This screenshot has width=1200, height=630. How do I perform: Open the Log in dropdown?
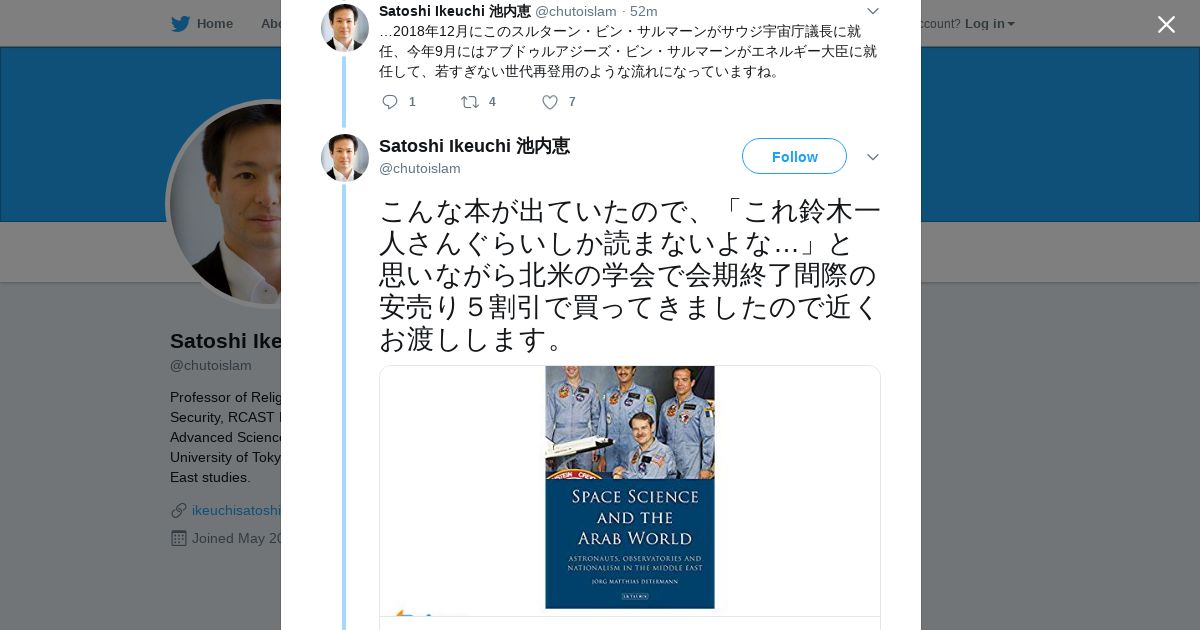pyautogui.click(x=989, y=24)
